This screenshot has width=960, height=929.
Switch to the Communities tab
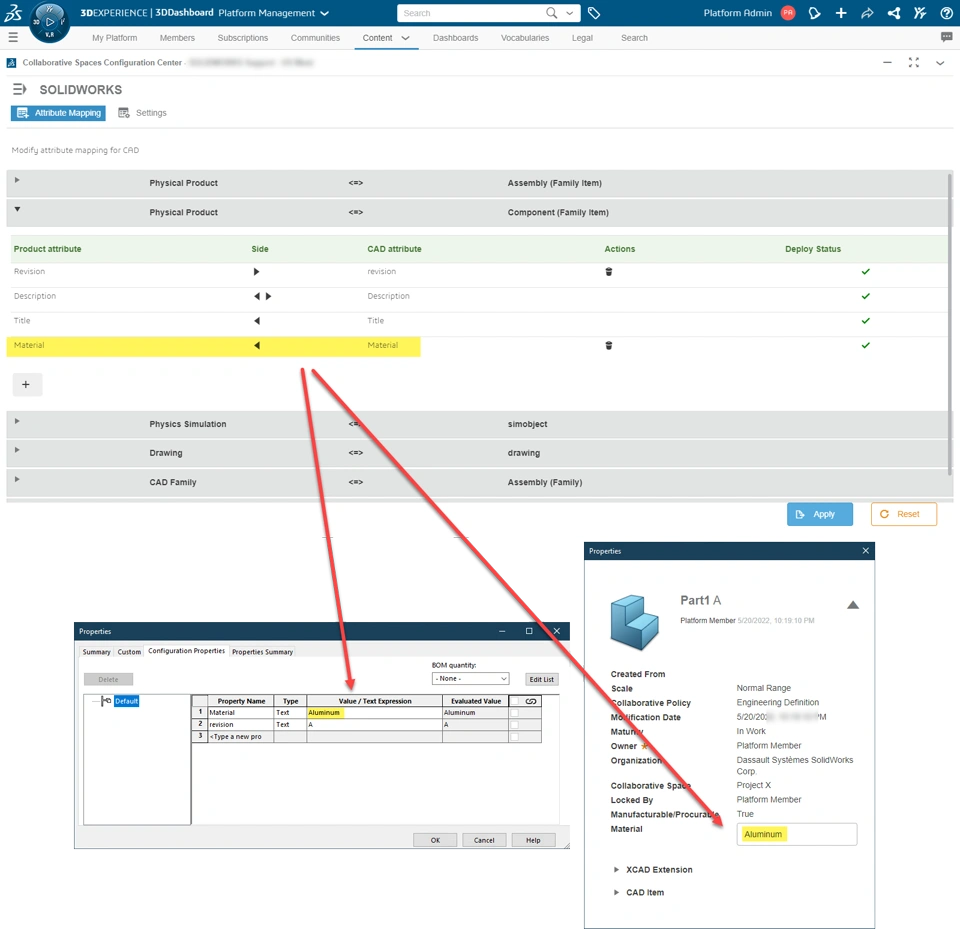coord(315,38)
